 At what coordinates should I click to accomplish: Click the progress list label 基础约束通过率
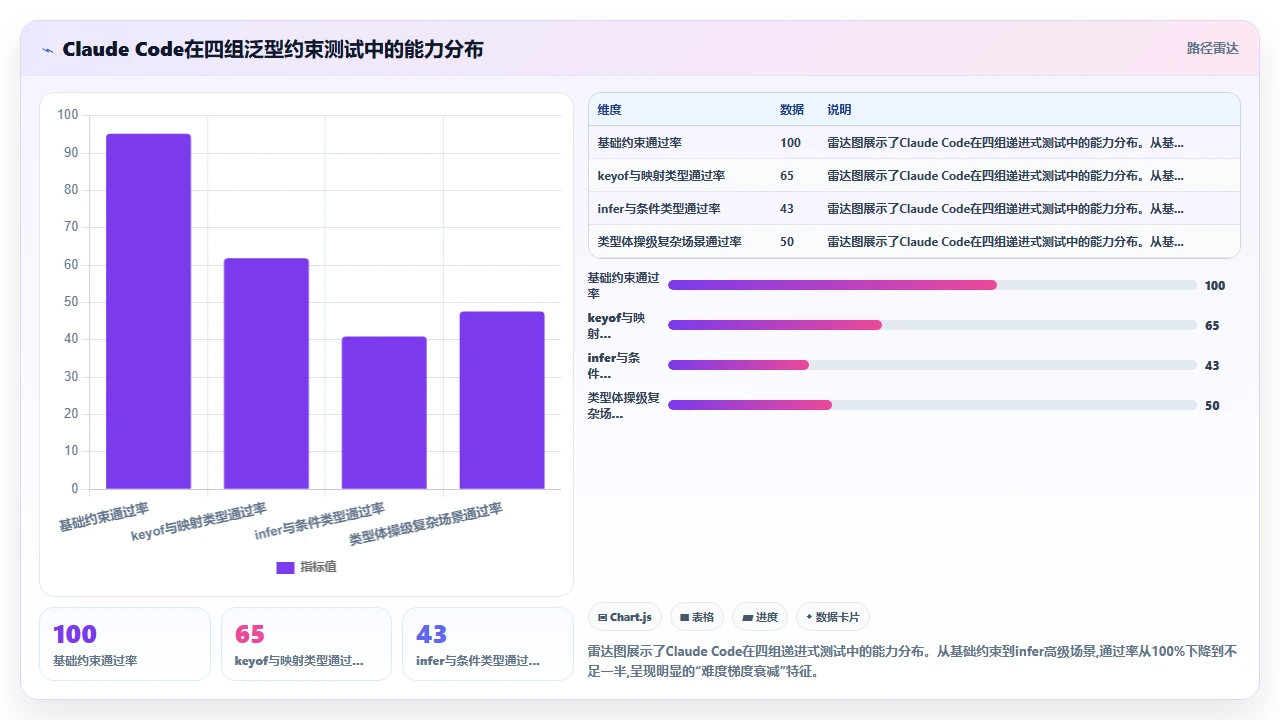[x=623, y=285]
